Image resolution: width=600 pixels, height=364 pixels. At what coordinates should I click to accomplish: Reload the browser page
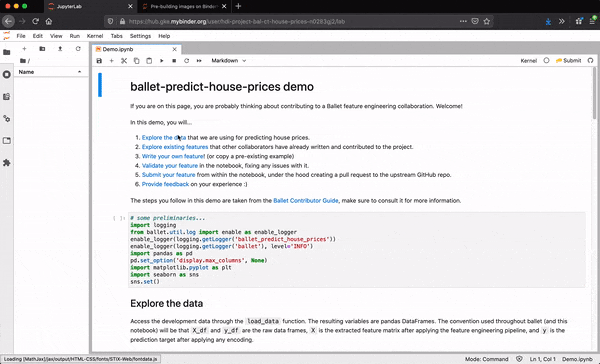point(35,21)
